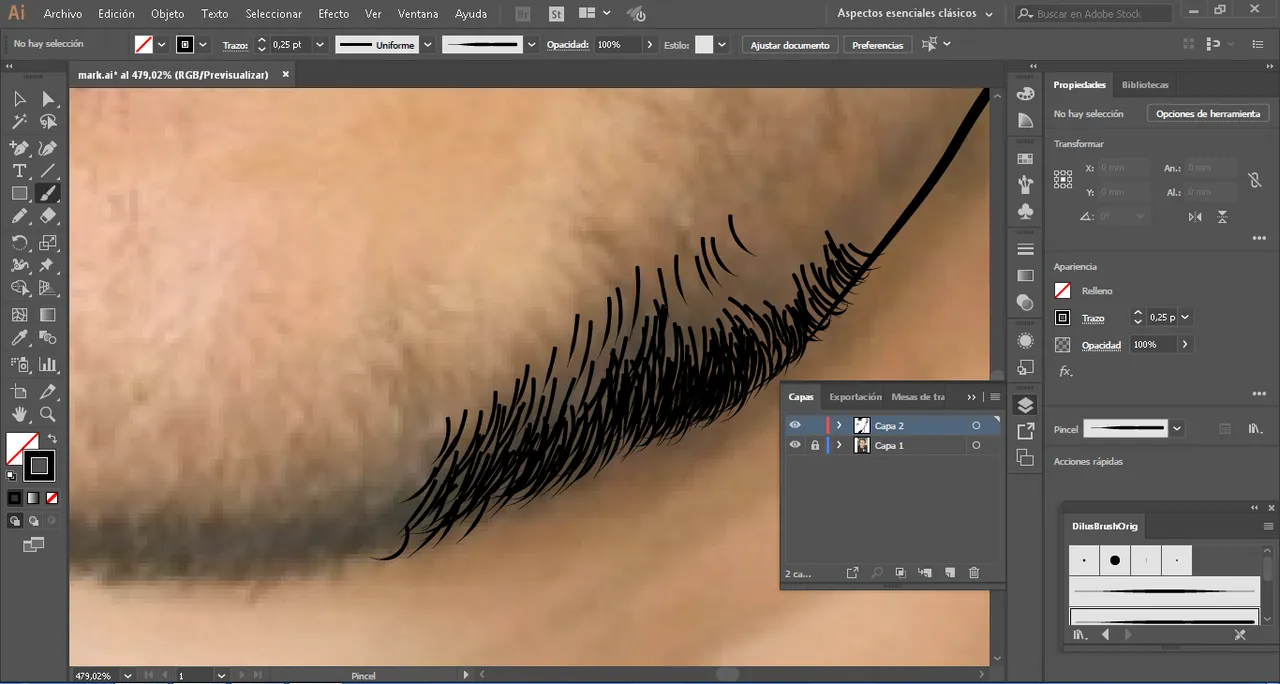Click the toolbar Stroke swatch

[39, 465]
